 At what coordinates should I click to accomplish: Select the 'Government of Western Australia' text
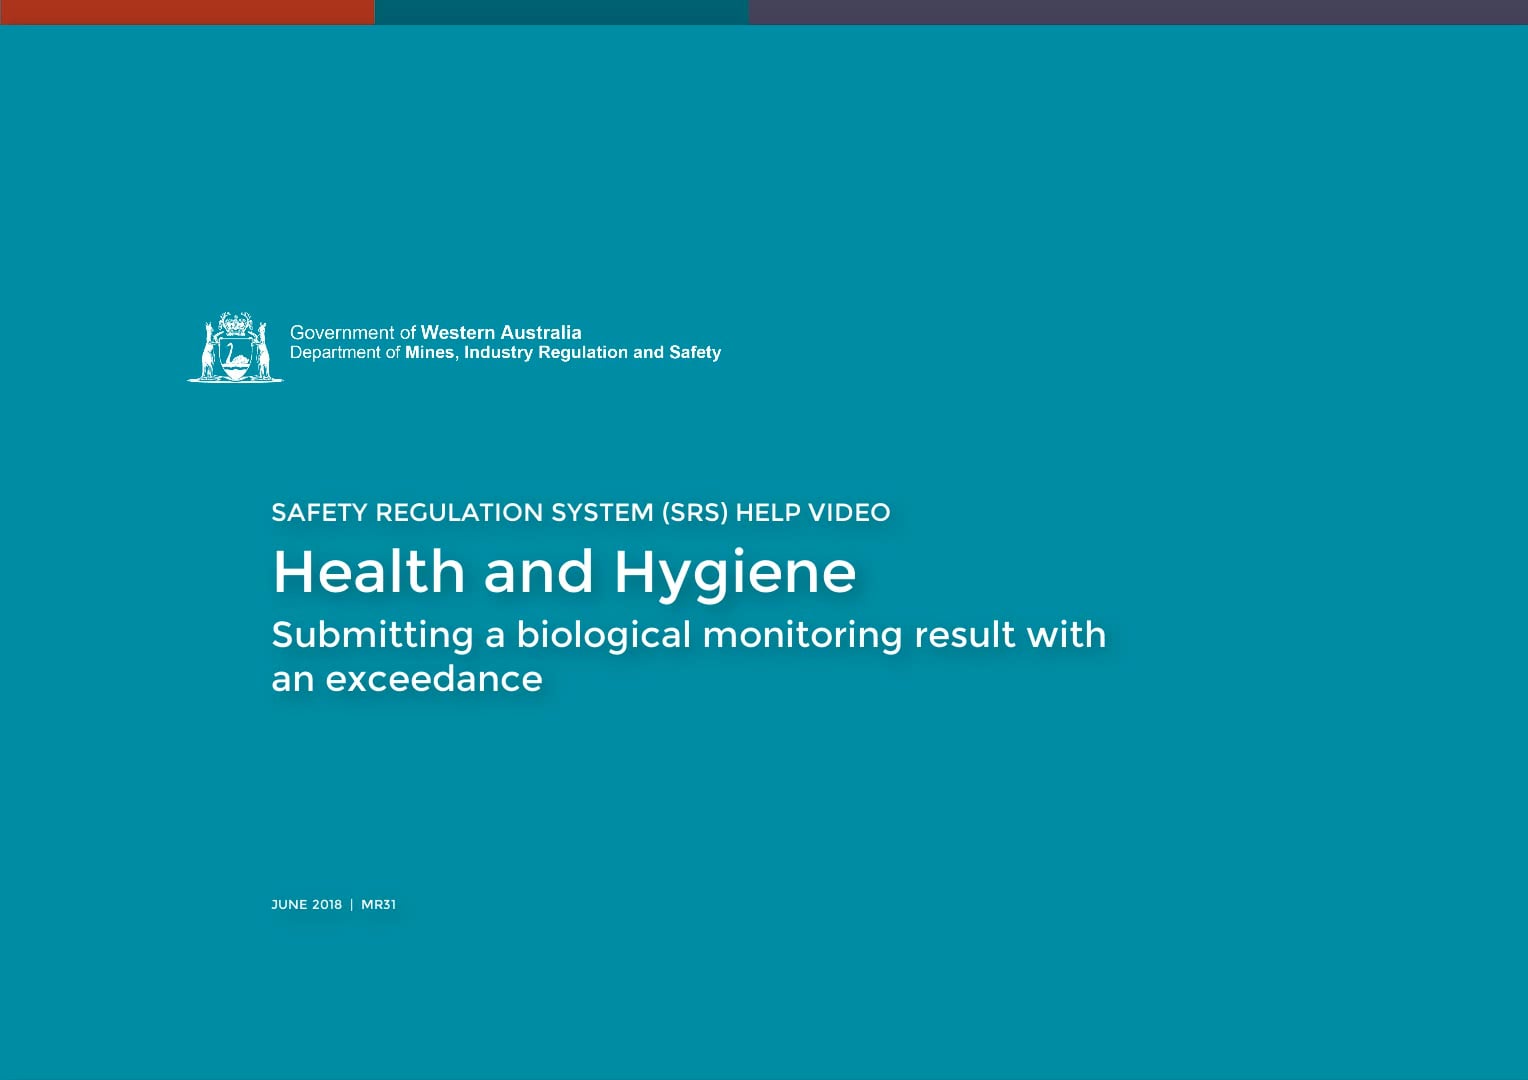click(435, 332)
